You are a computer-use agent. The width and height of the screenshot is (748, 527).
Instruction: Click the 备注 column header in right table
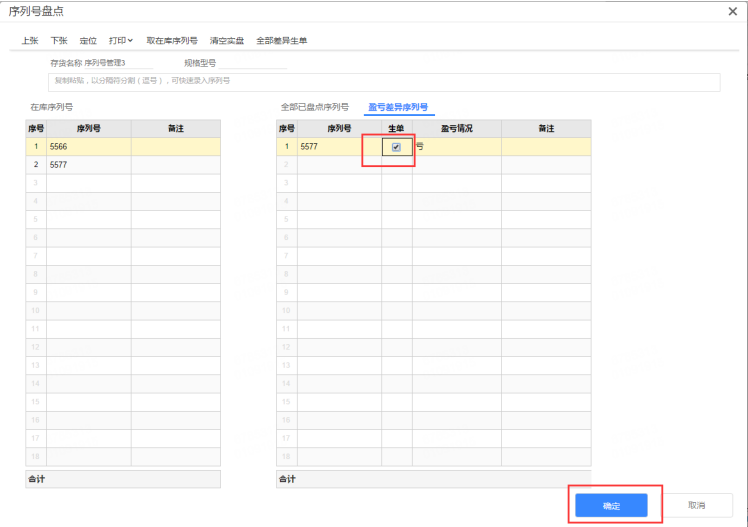(x=546, y=128)
